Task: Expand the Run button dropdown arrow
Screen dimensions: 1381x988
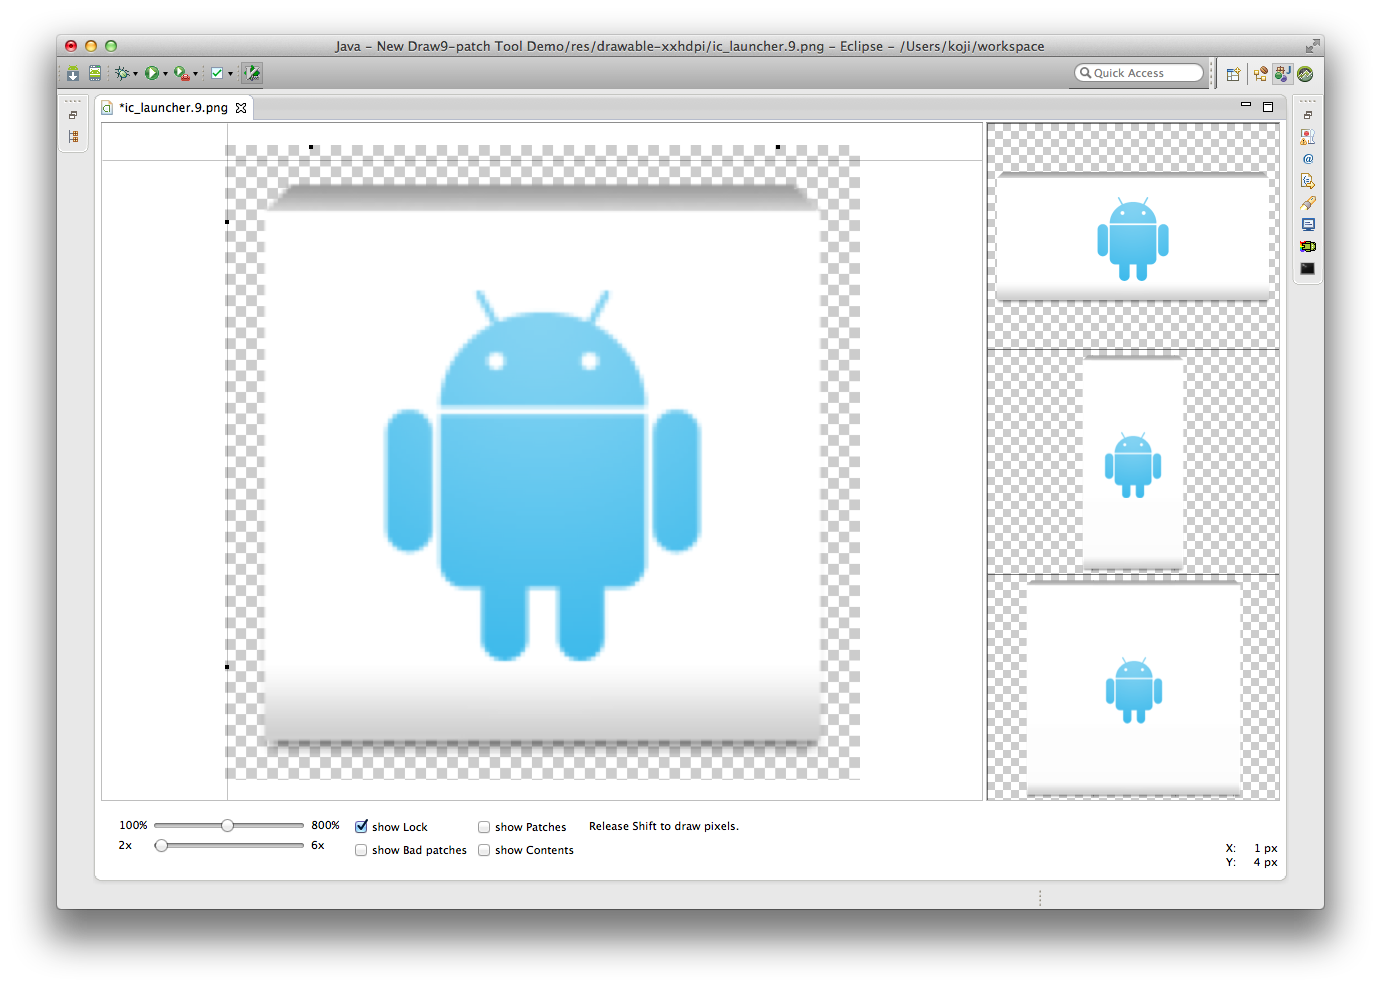Action: coord(165,73)
